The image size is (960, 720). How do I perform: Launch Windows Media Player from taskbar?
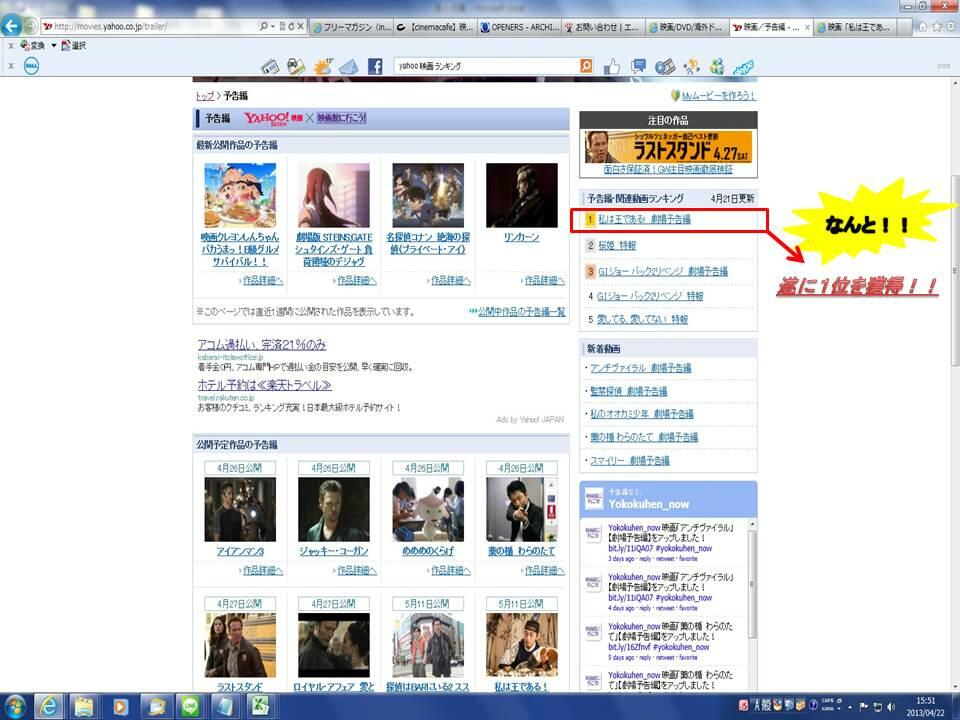point(120,707)
